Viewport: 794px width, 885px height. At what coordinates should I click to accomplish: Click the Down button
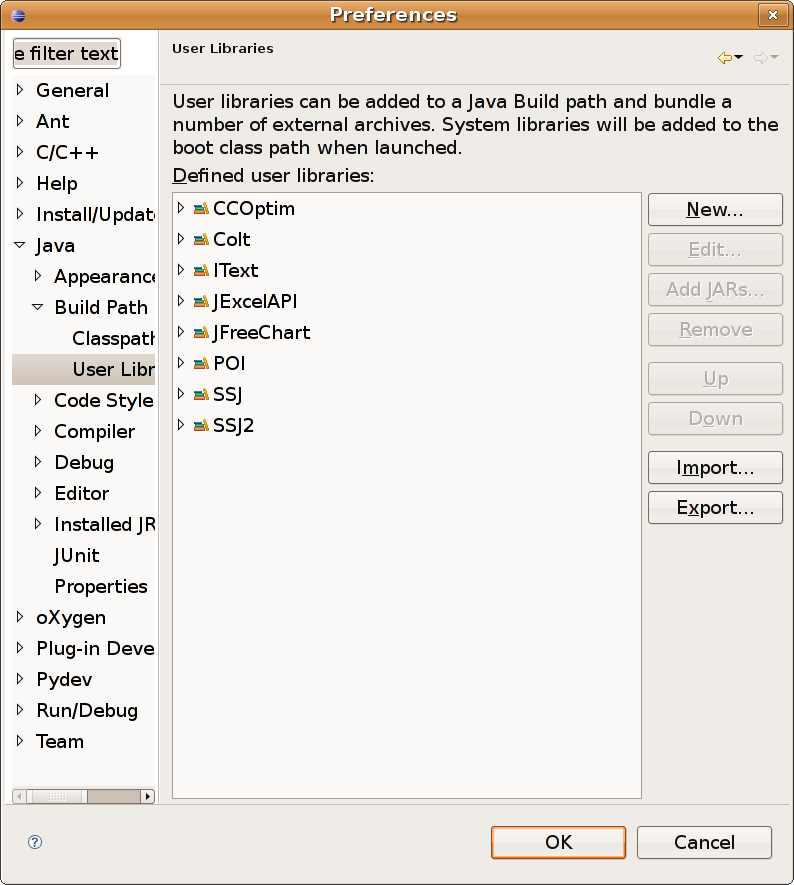(715, 419)
